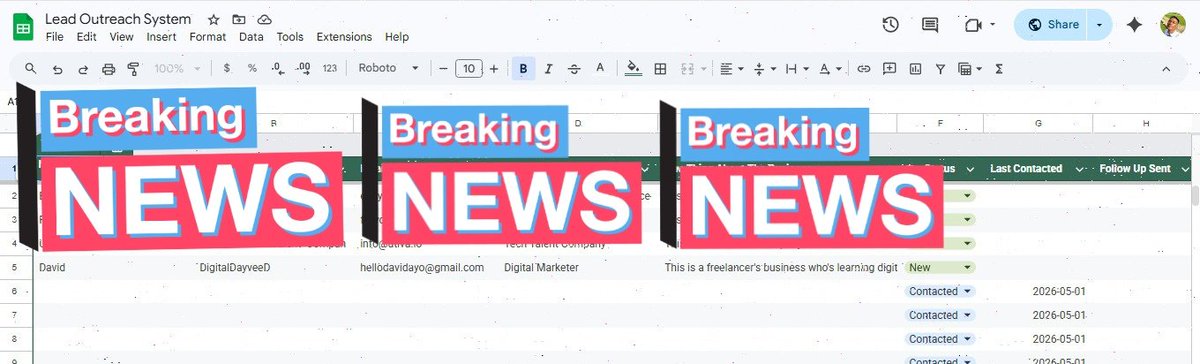Click the Lead Outreach System title
The width and height of the screenshot is (1200, 364).
coord(118,19)
